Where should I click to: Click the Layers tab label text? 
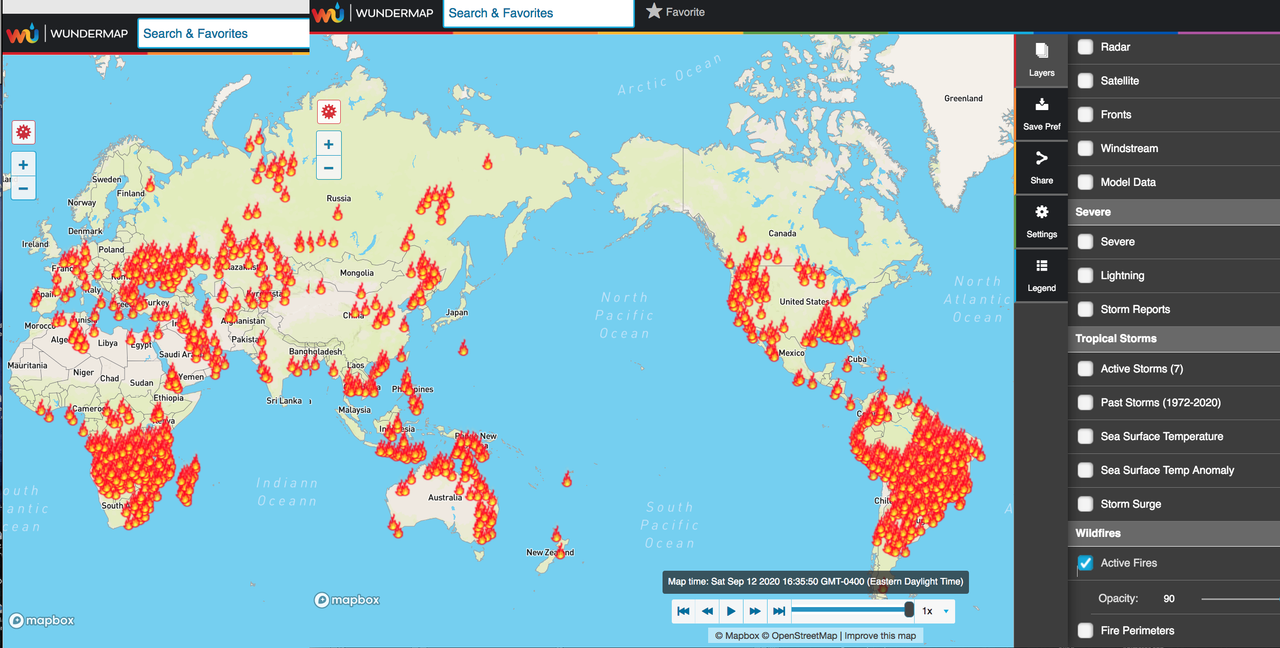pyautogui.click(x=1041, y=73)
